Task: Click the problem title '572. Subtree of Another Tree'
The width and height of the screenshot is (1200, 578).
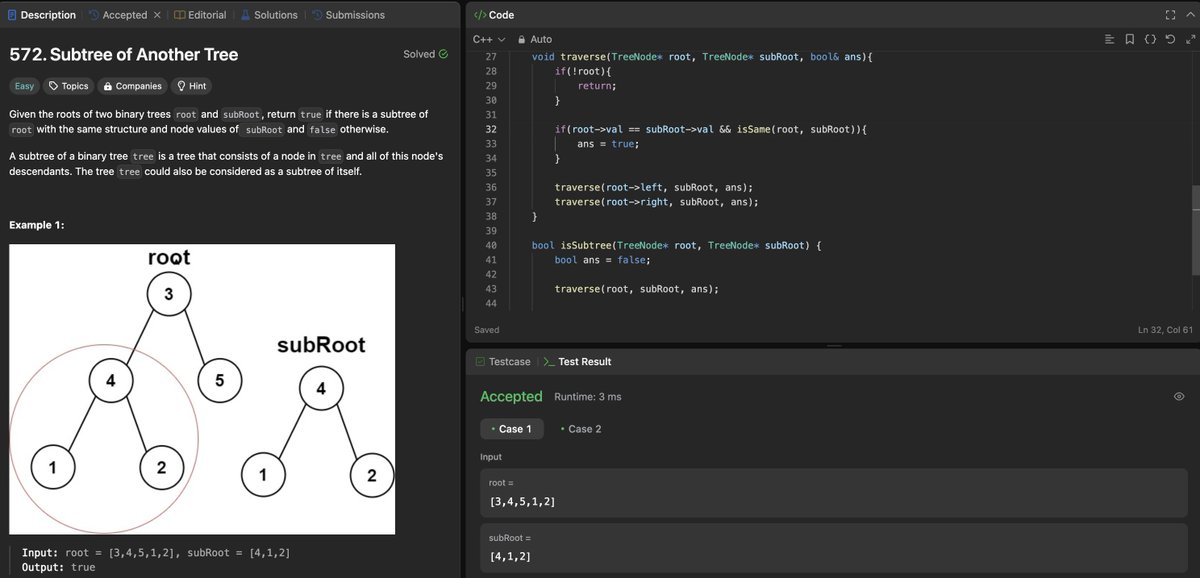Action: tap(124, 54)
